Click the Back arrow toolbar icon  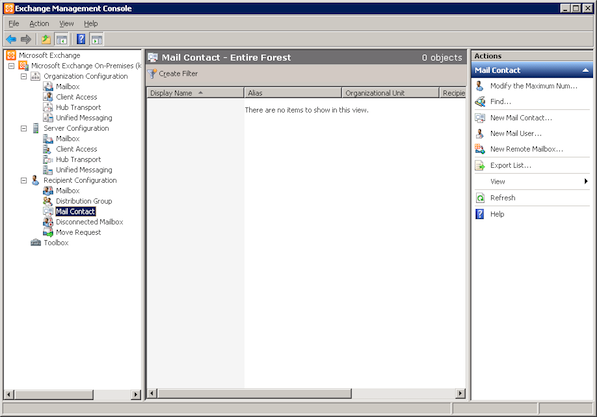(11, 39)
